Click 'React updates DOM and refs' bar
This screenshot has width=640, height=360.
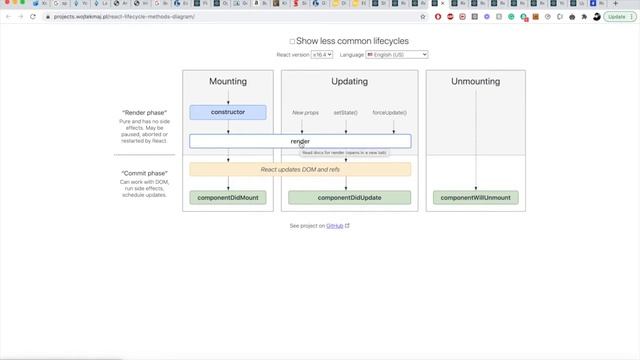click(300, 169)
